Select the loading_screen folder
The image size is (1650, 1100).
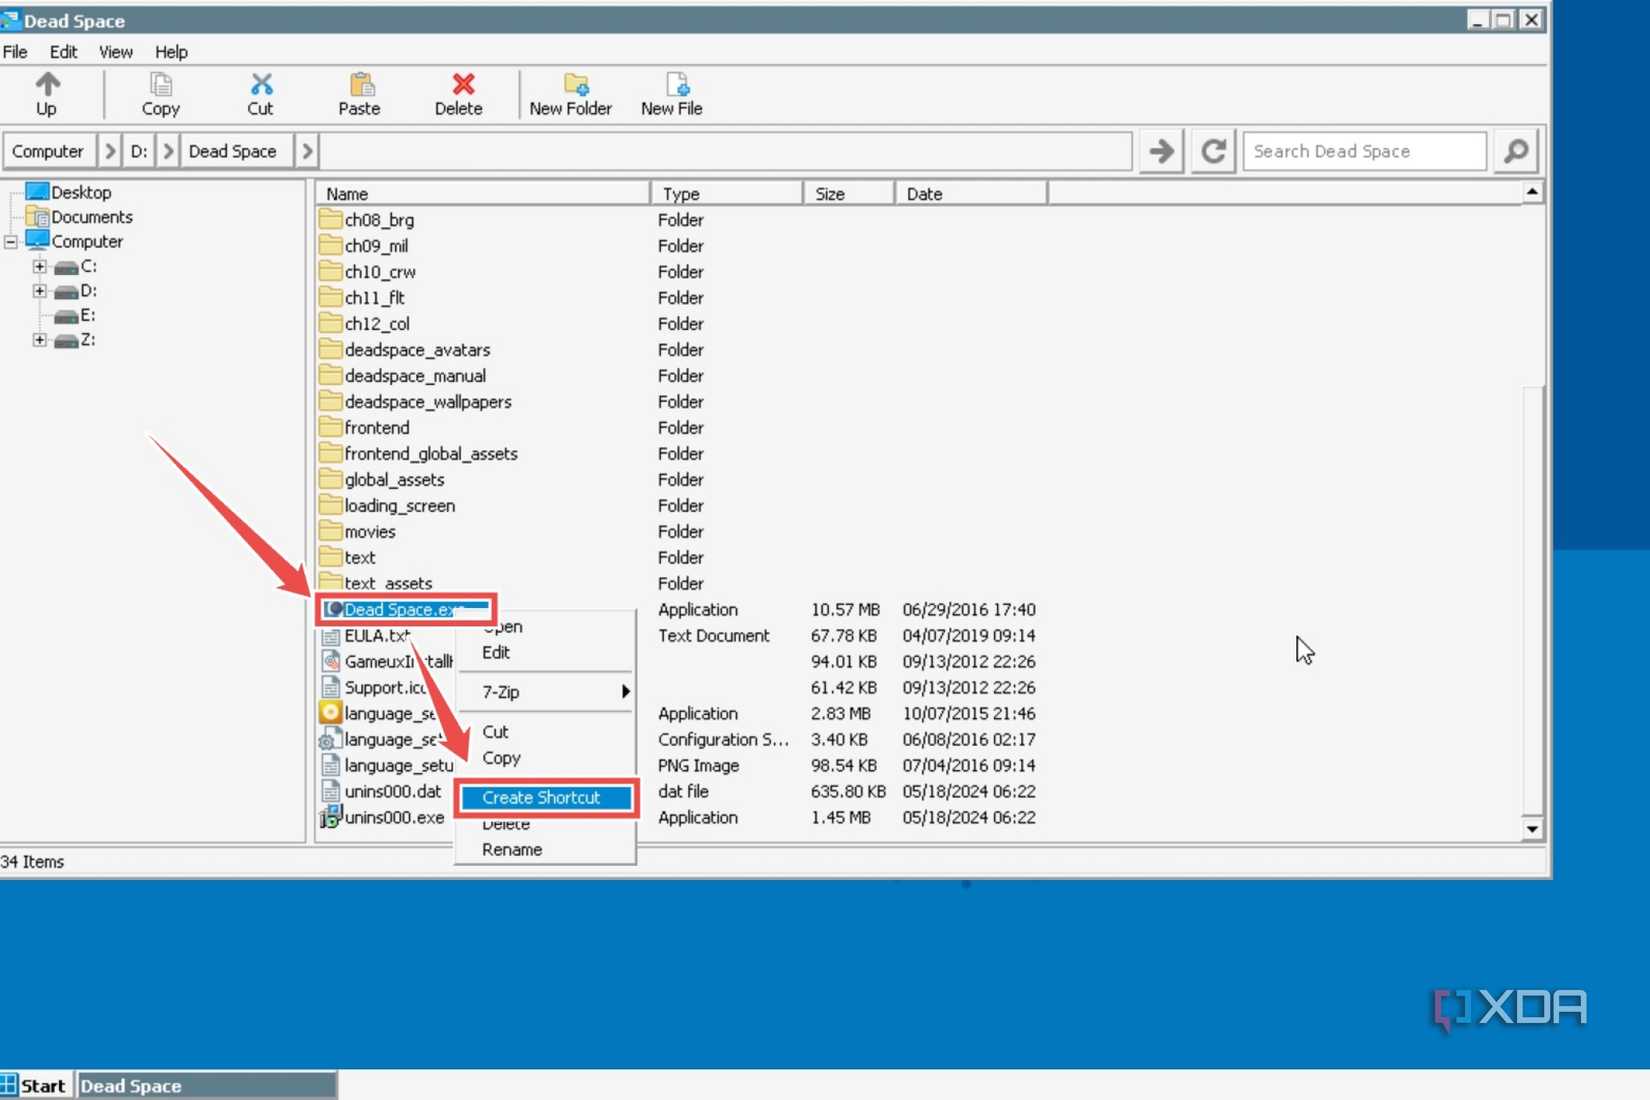[387, 506]
